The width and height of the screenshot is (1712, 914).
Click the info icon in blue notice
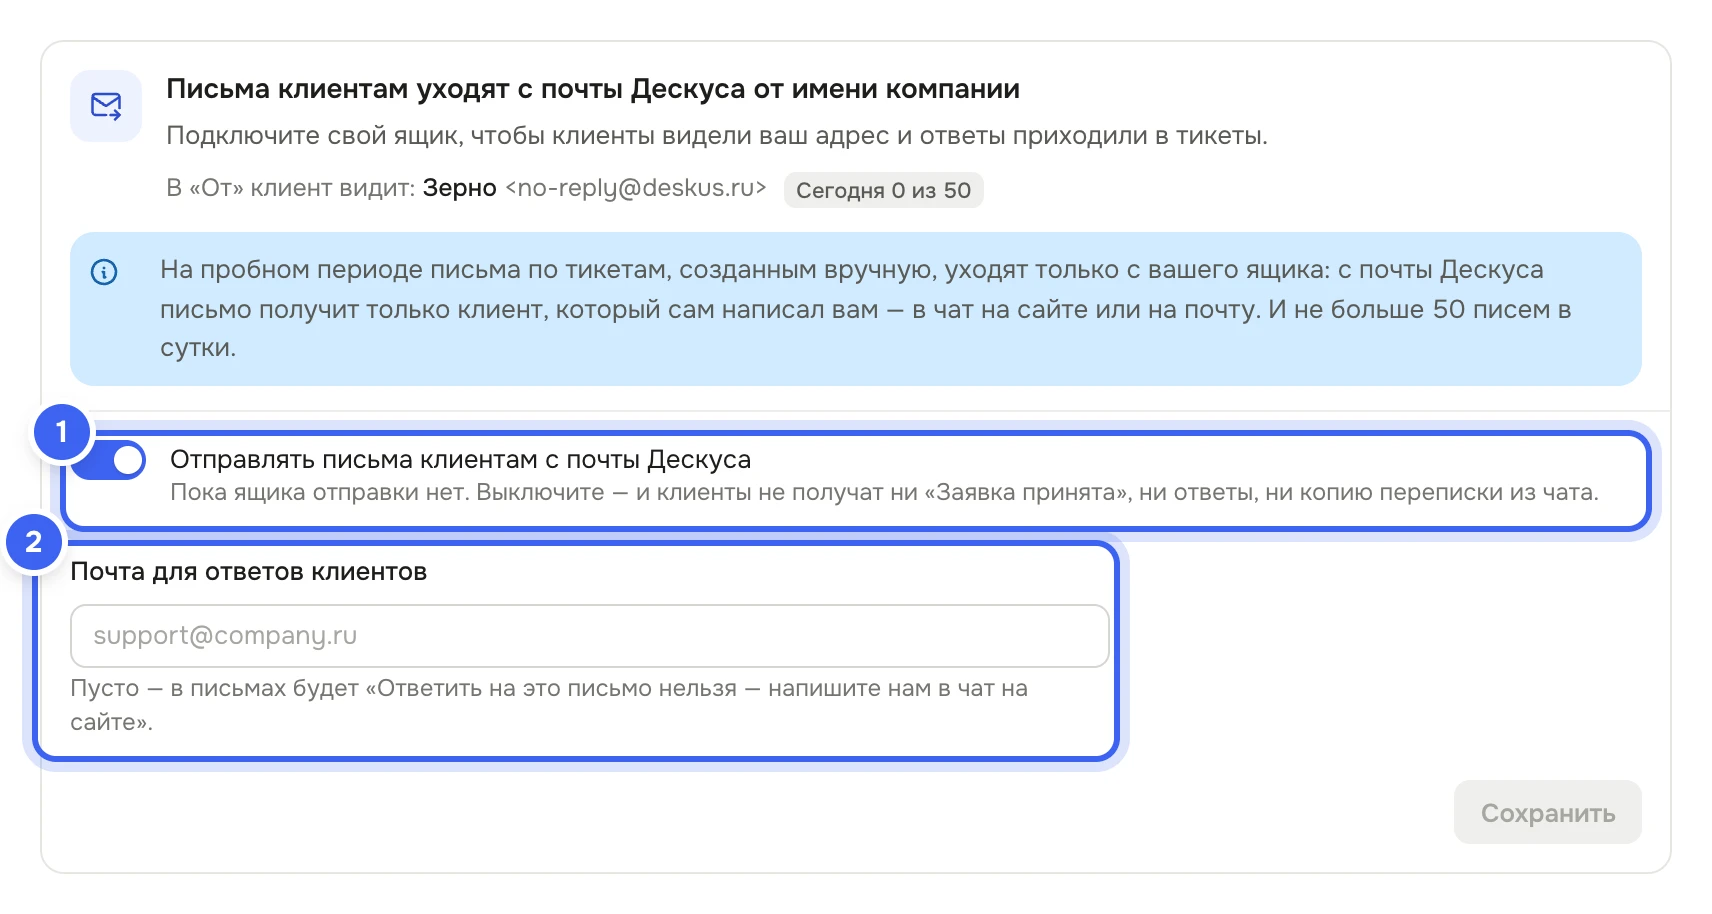[104, 271]
